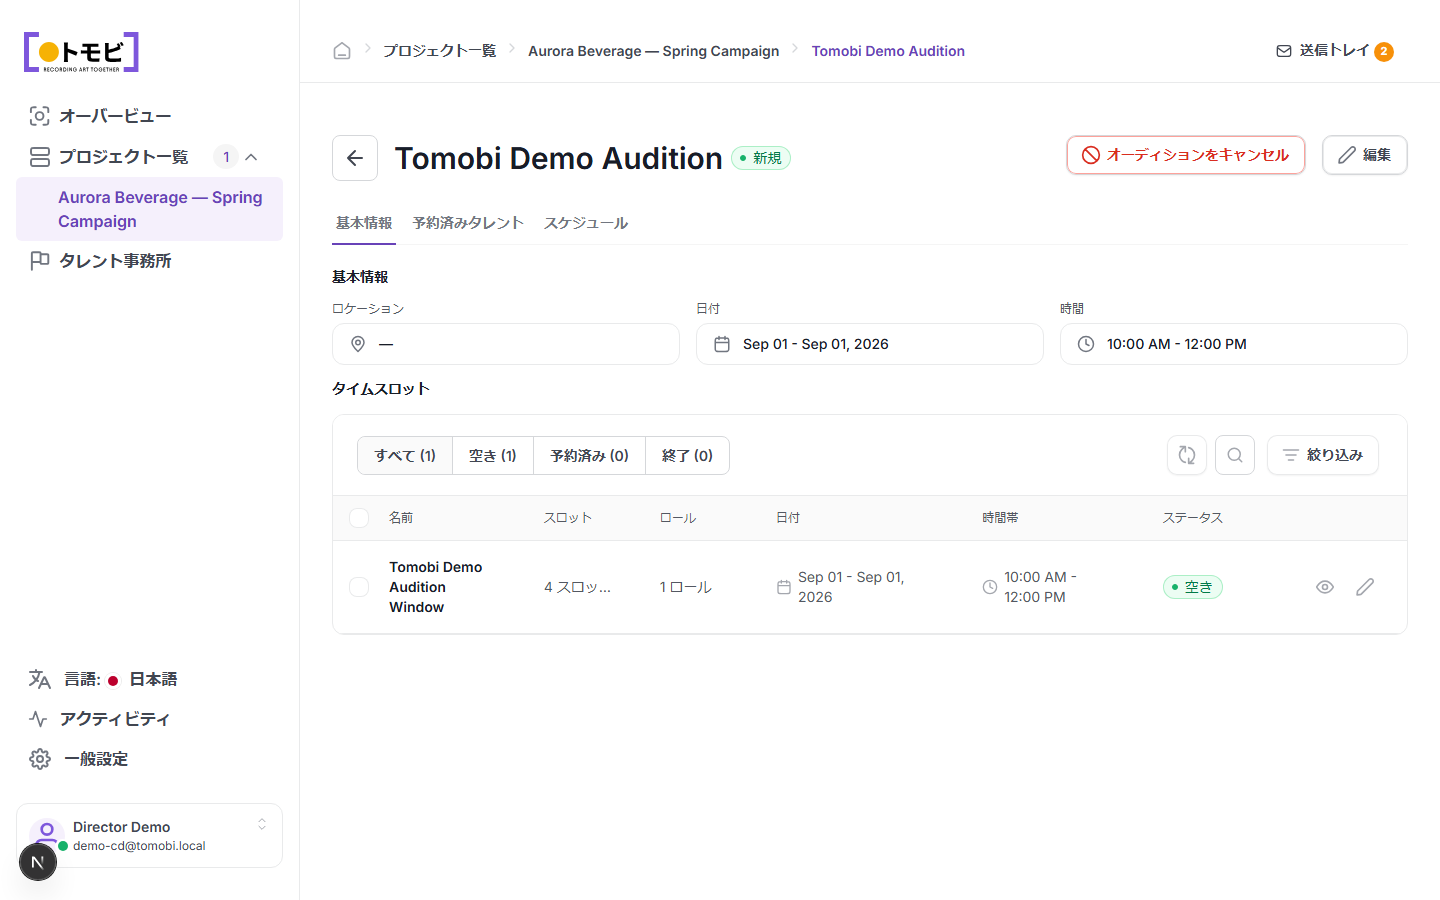Click the Tomobi Demo Audition breadcrumb

coord(888,51)
